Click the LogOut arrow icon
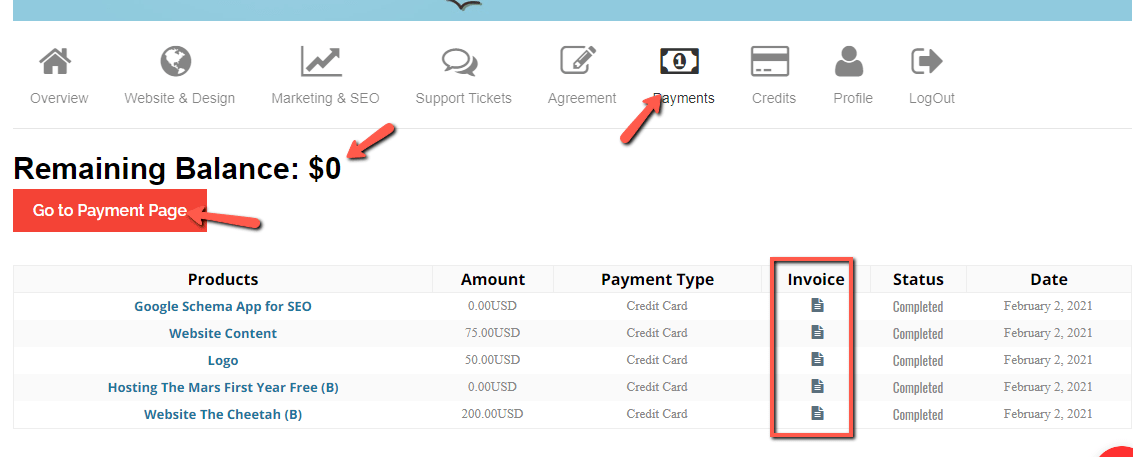 click(927, 62)
